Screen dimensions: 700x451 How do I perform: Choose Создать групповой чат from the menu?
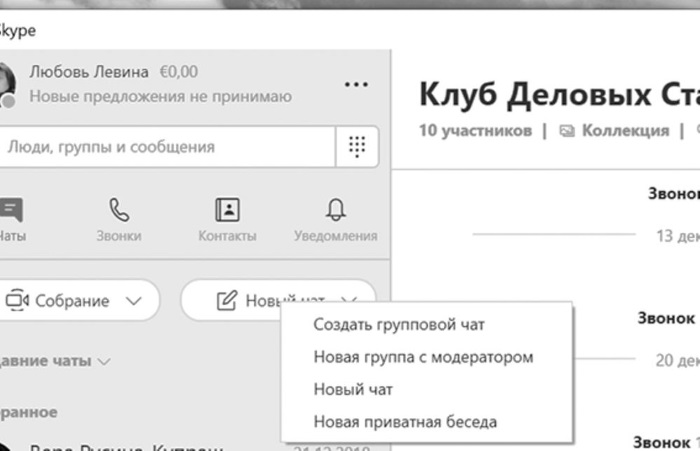(x=400, y=324)
